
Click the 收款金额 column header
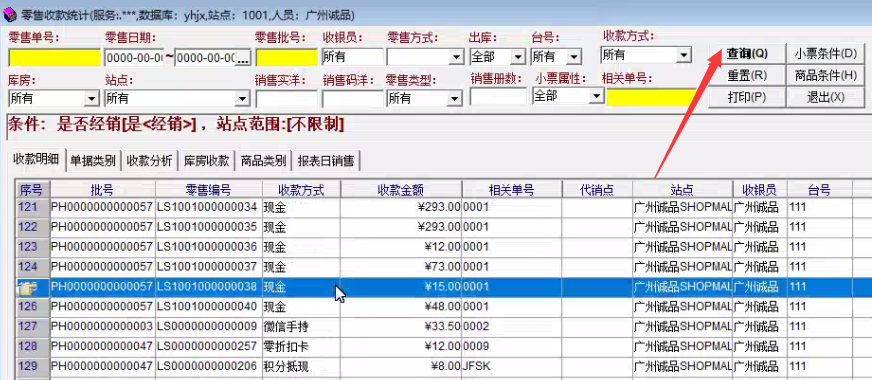tap(401, 190)
